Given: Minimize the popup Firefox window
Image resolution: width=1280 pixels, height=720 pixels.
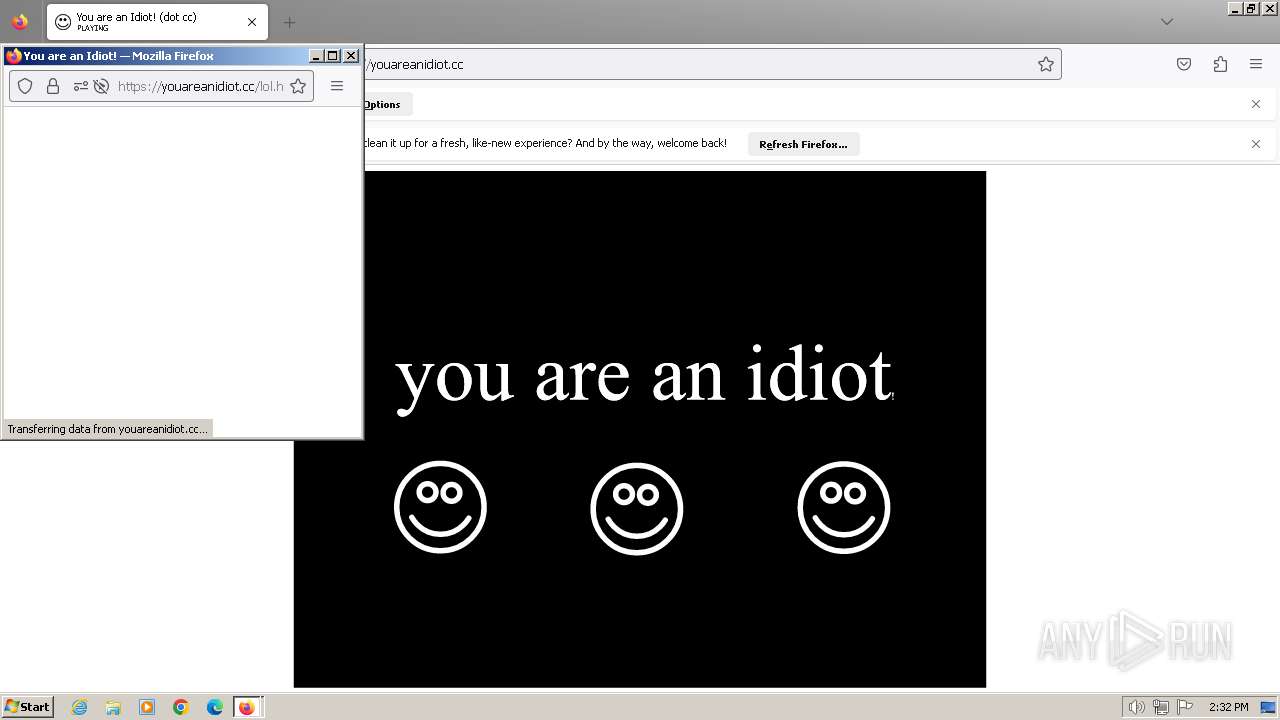Looking at the screenshot, I should tap(316, 56).
